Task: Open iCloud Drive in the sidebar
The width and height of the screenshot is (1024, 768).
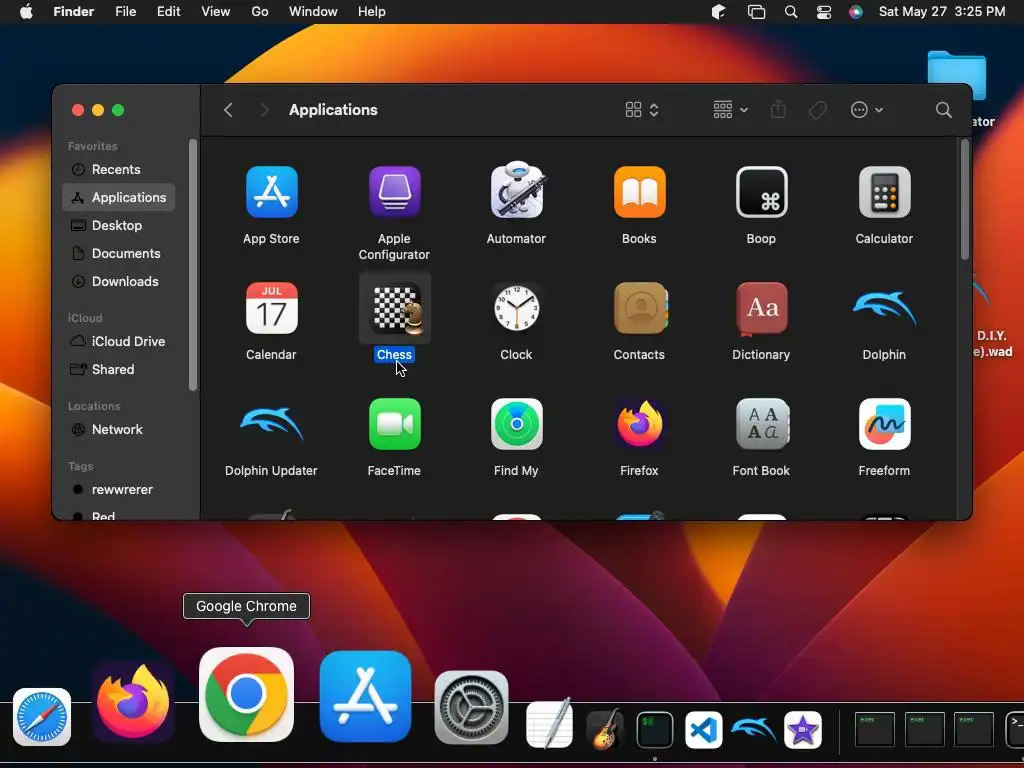Action: click(x=118, y=342)
